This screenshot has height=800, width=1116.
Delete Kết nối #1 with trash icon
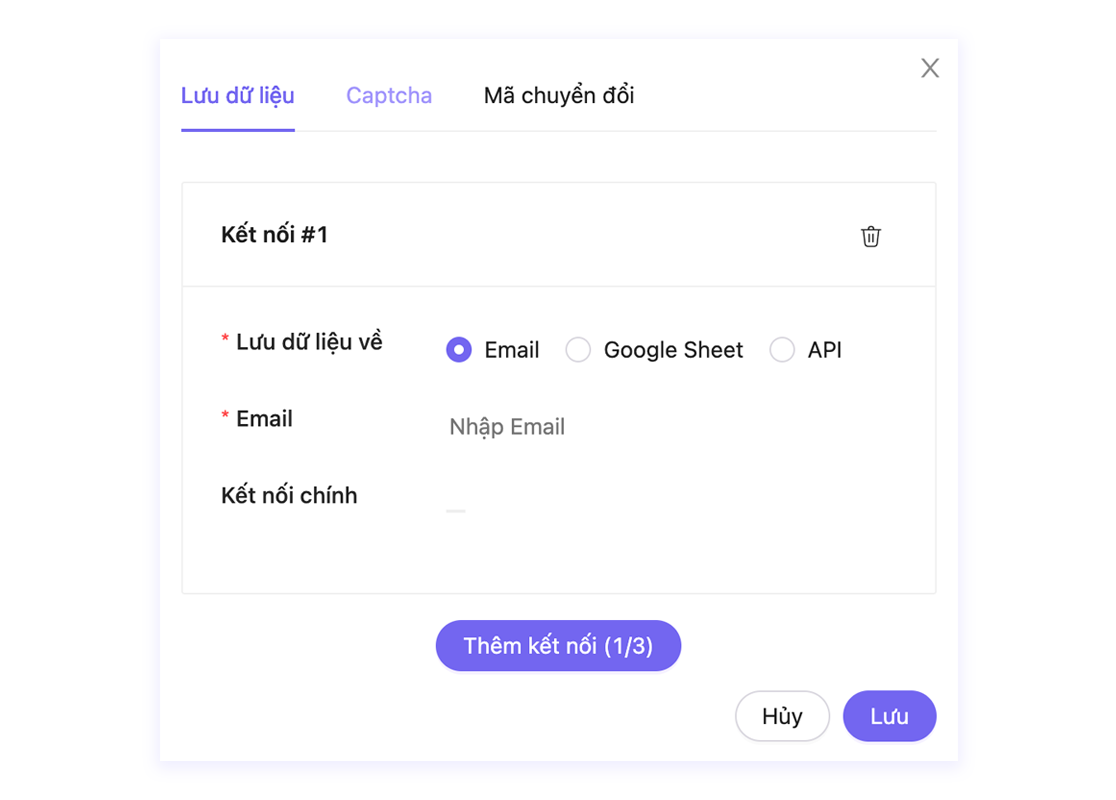[x=871, y=236]
